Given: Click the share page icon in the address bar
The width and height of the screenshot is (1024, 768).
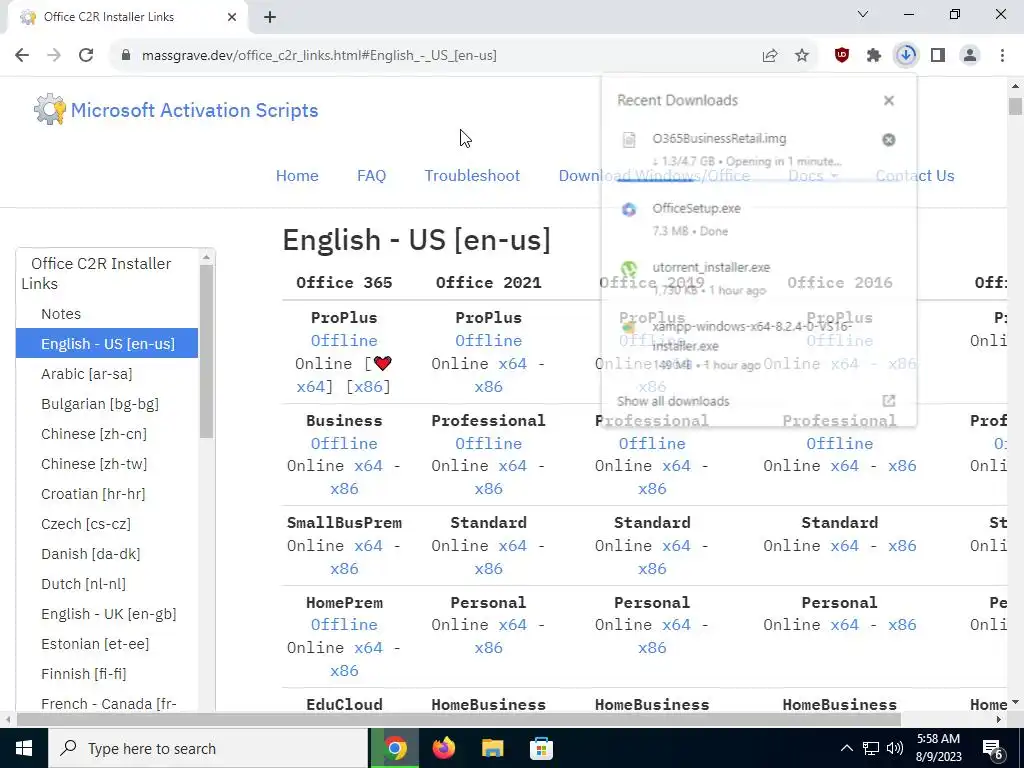Looking at the screenshot, I should (x=770, y=56).
